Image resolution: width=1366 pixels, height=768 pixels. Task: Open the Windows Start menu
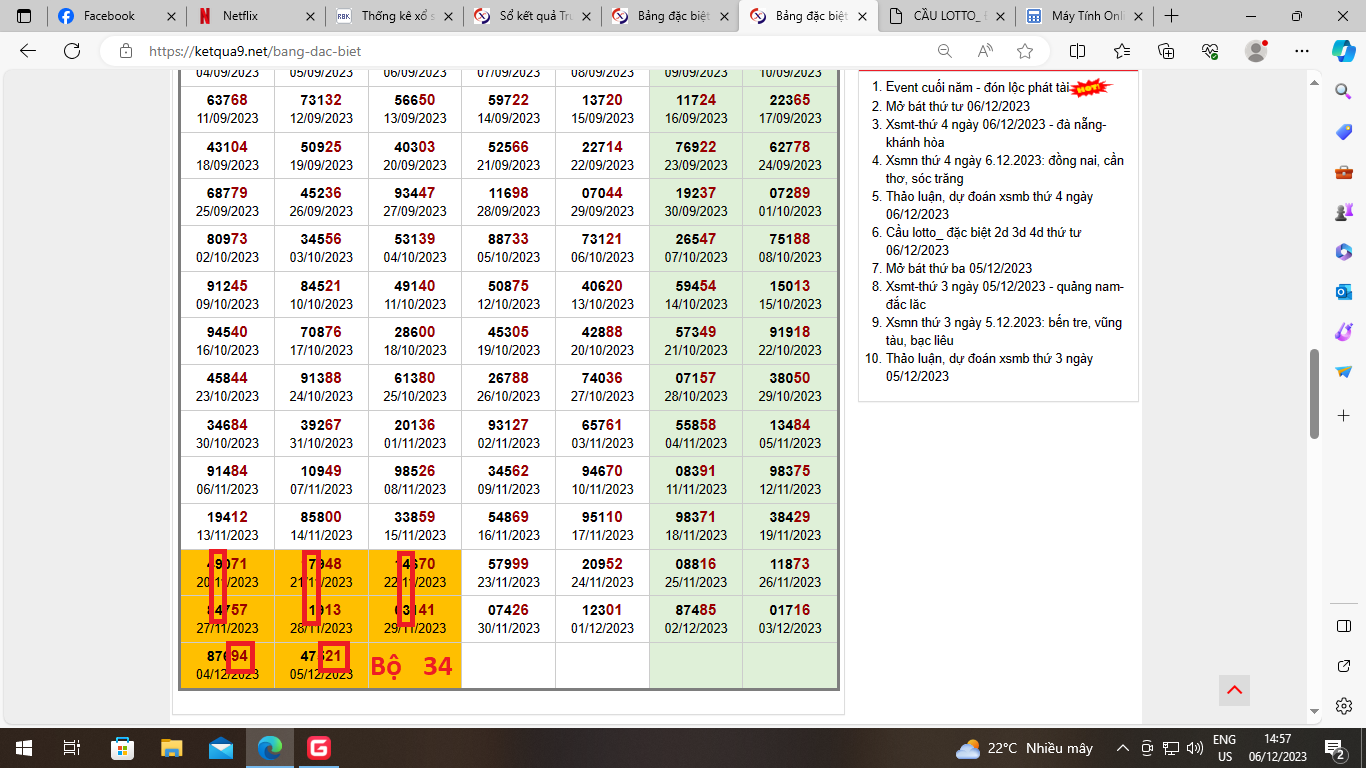pyautogui.click(x=23, y=748)
